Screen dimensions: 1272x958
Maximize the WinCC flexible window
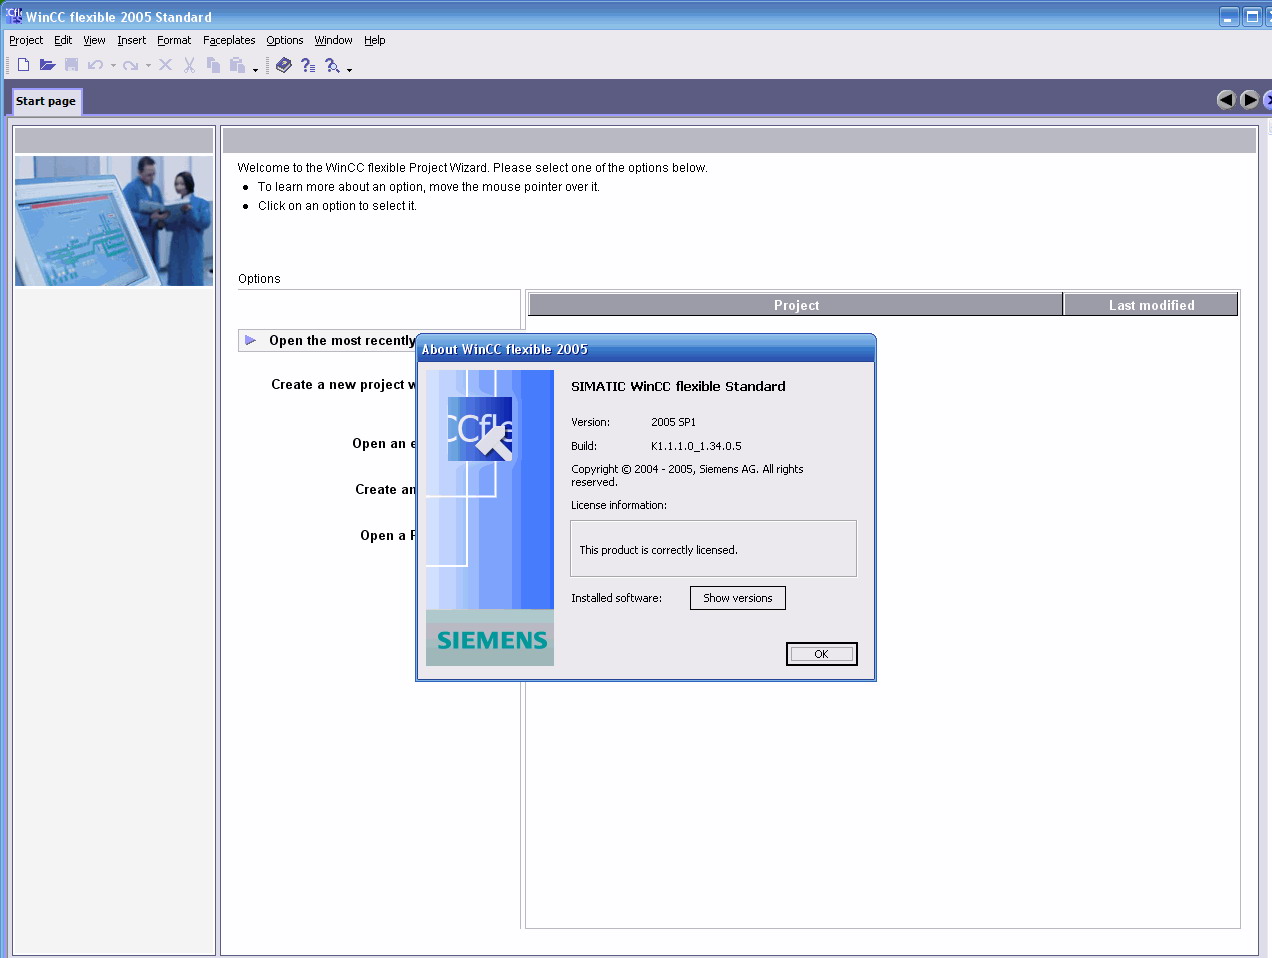(x=1251, y=17)
